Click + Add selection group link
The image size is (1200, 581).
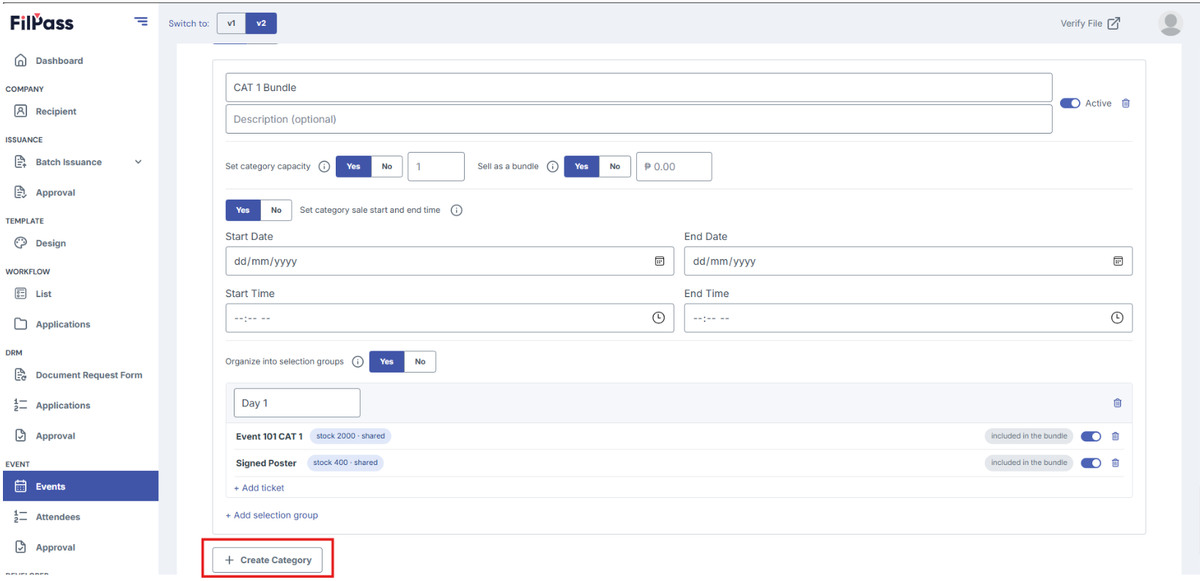pos(272,515)
